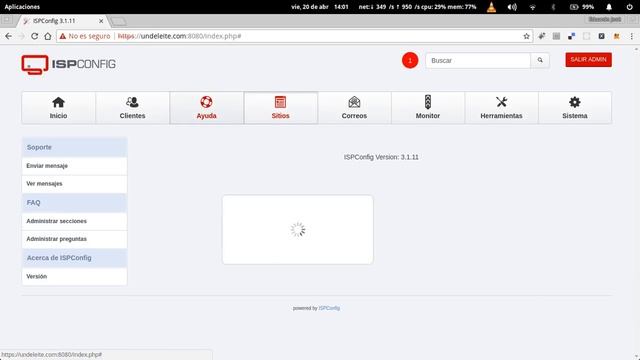The height and width of the screenshot is (360, 640).
Task: Follow the ISPConfig footer link
Action: [x=329, y=308]
